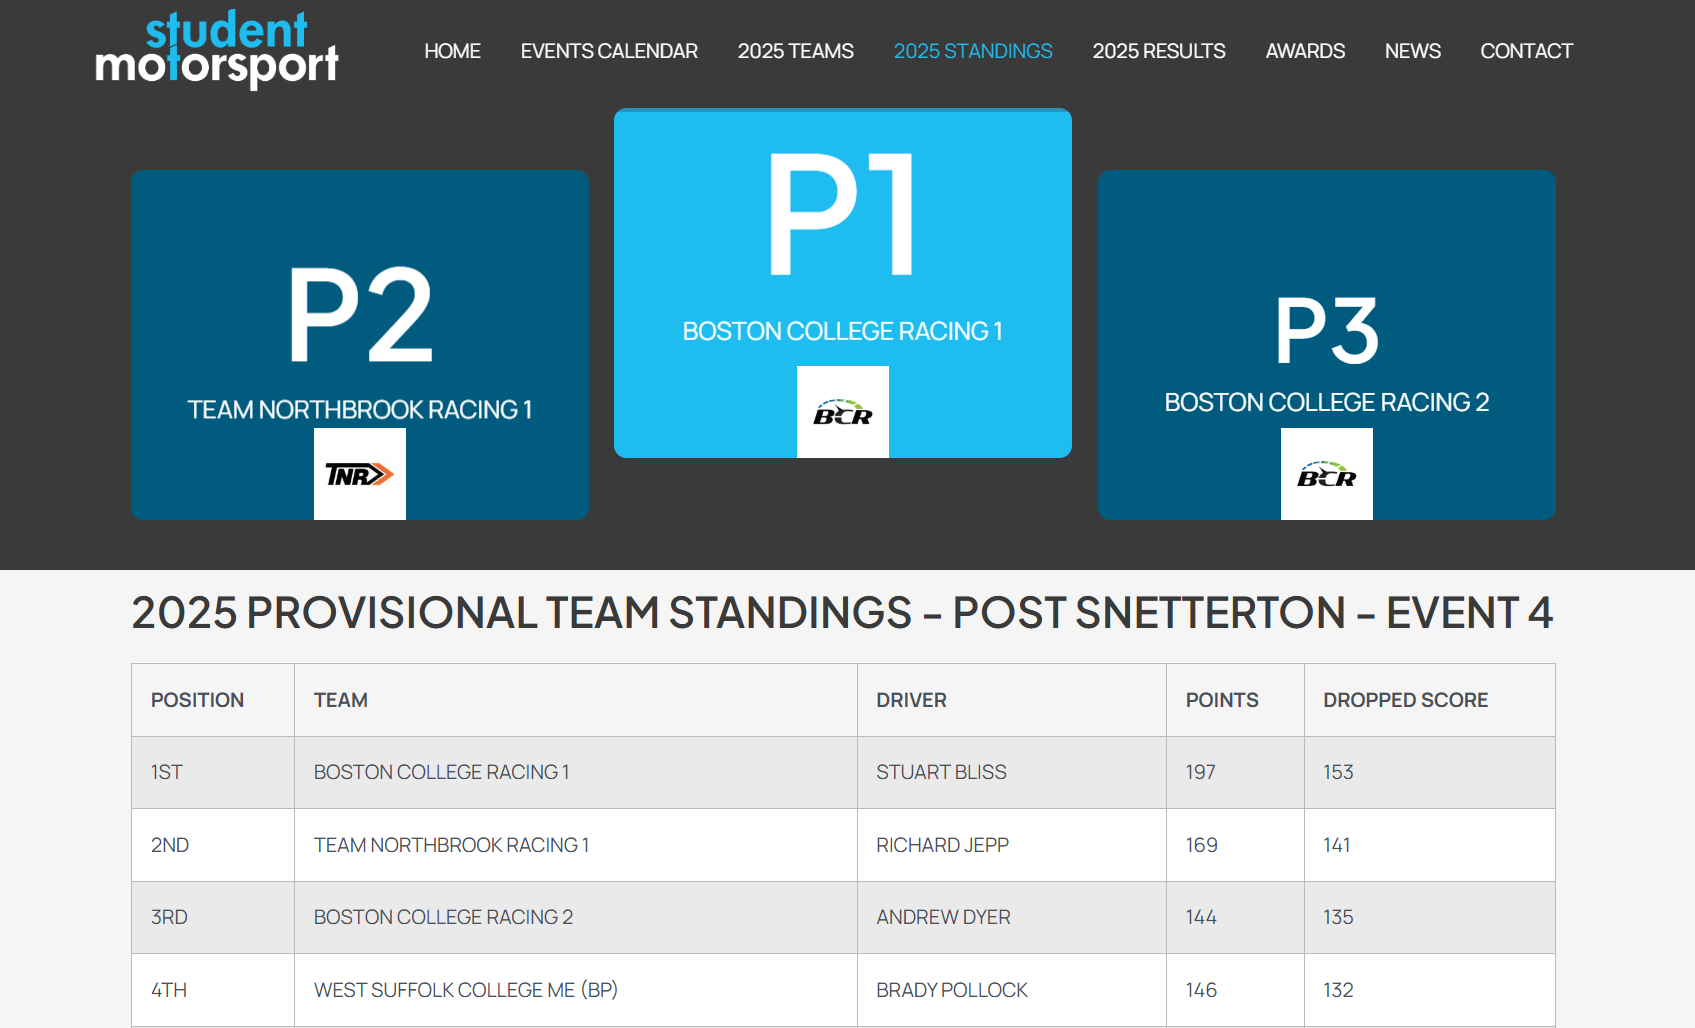Click driver name Brady Pollock
1695x1028 pixels.
952,990
